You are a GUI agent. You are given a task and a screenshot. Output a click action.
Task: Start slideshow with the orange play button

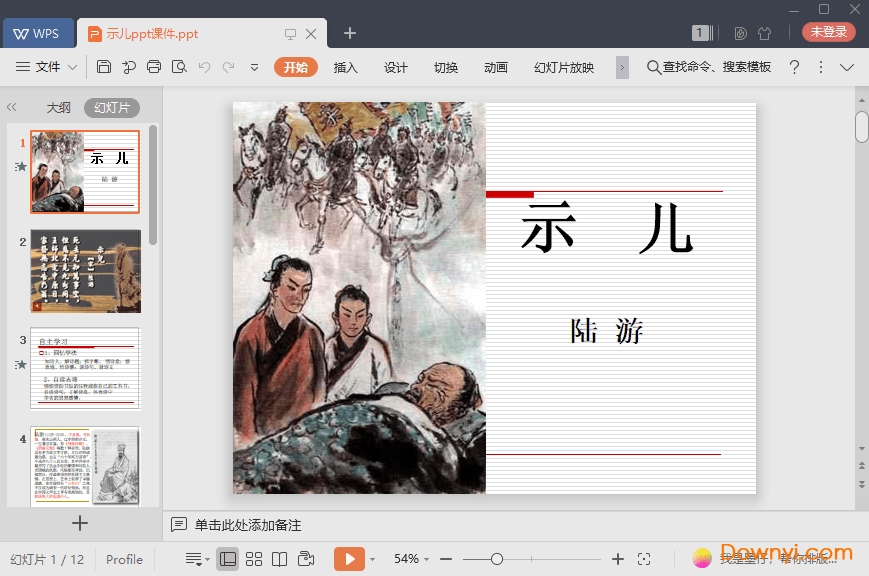click(350, 559)
